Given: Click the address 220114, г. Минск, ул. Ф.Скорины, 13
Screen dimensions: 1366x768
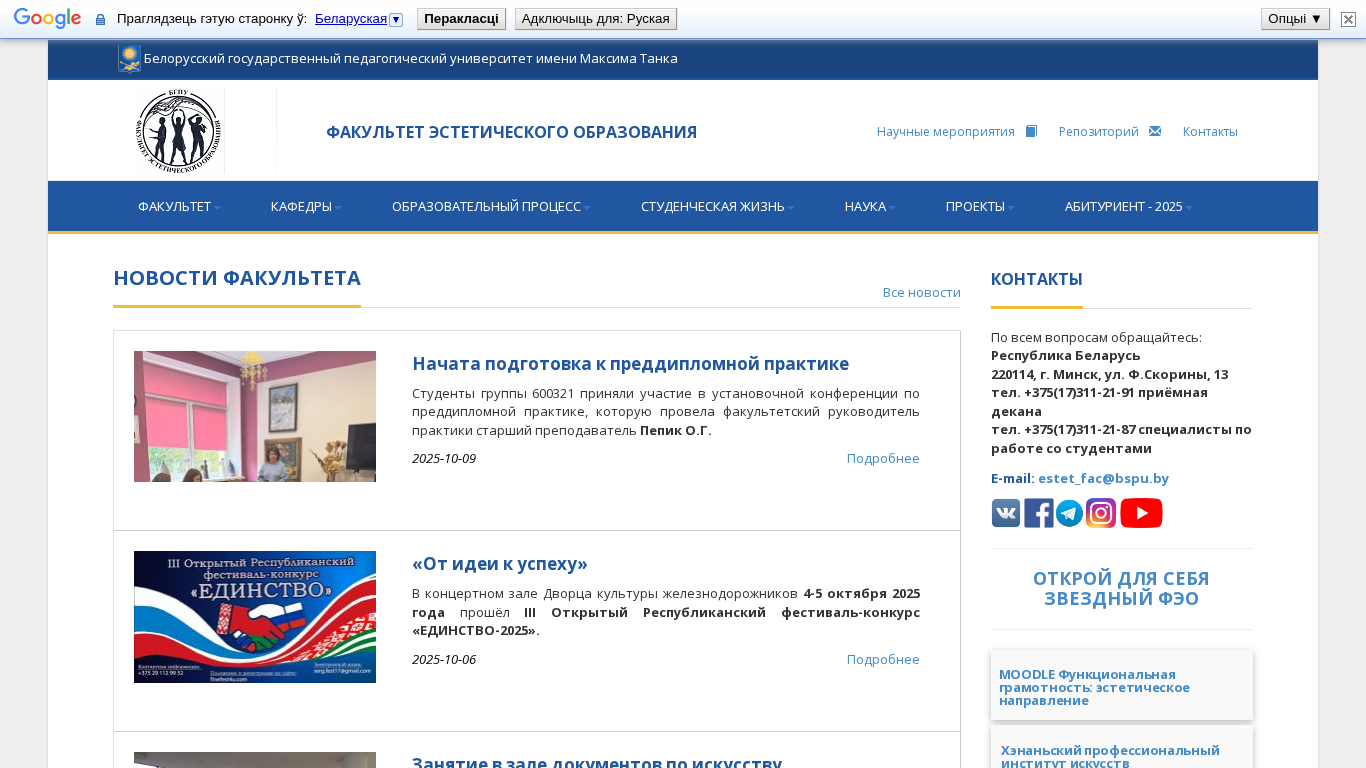Looking at the screenshot, I should [1110, 374].
